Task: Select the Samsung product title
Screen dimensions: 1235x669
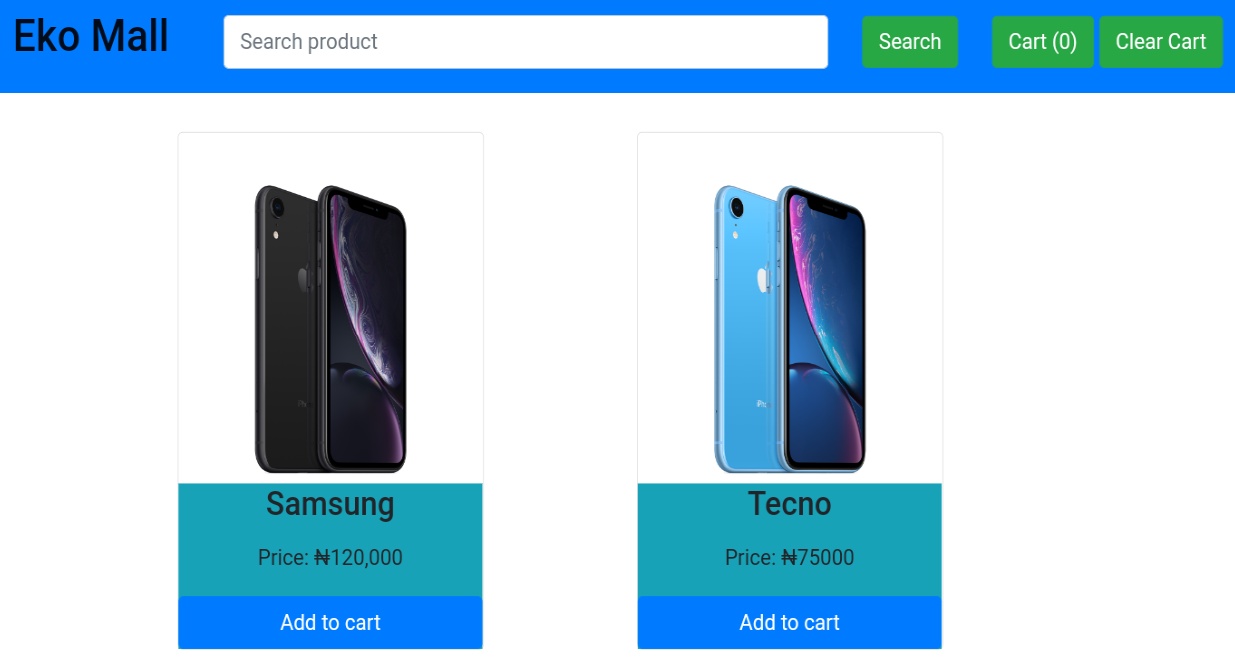Action: pos(330,504)
